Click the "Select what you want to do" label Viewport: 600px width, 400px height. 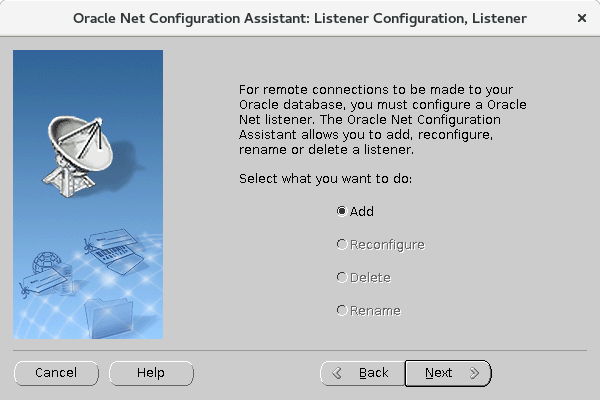pos(325,179)
